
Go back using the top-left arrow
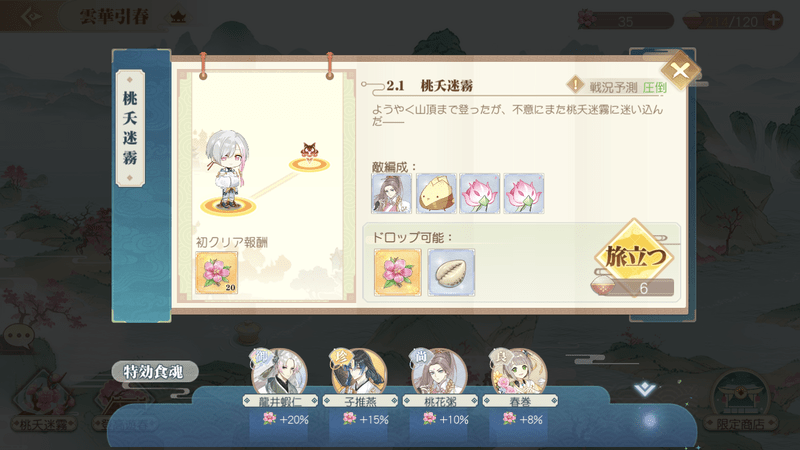[x=32, y=17]
